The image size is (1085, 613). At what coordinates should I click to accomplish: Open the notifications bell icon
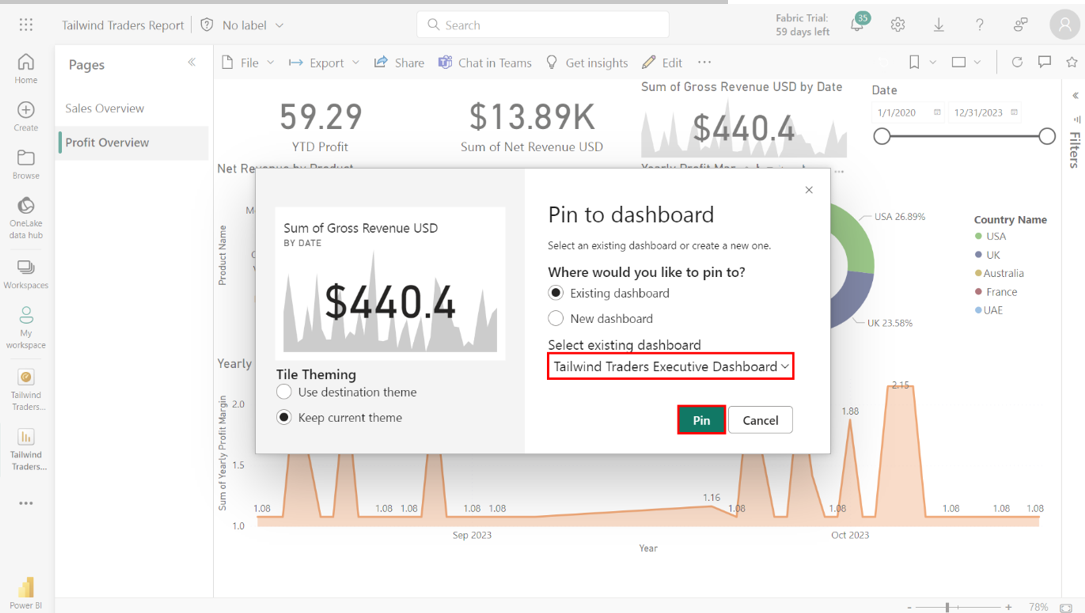857,25
